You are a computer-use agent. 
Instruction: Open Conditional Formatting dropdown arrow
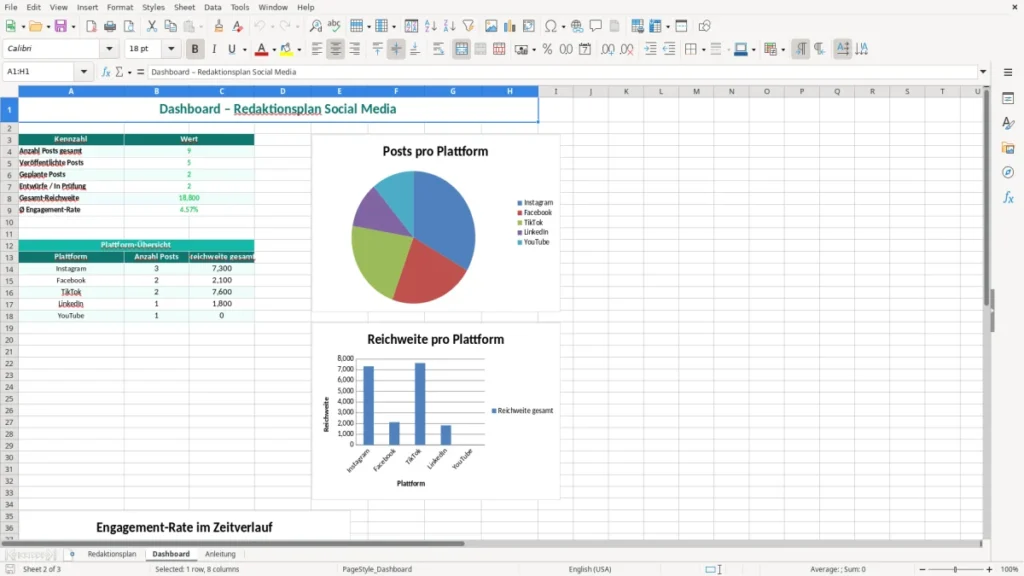(783, 50)
